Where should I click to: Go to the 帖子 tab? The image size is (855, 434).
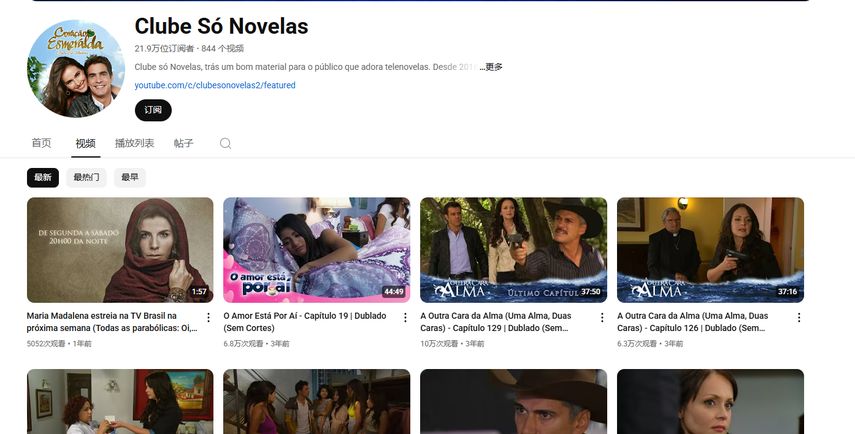point(184,143)
